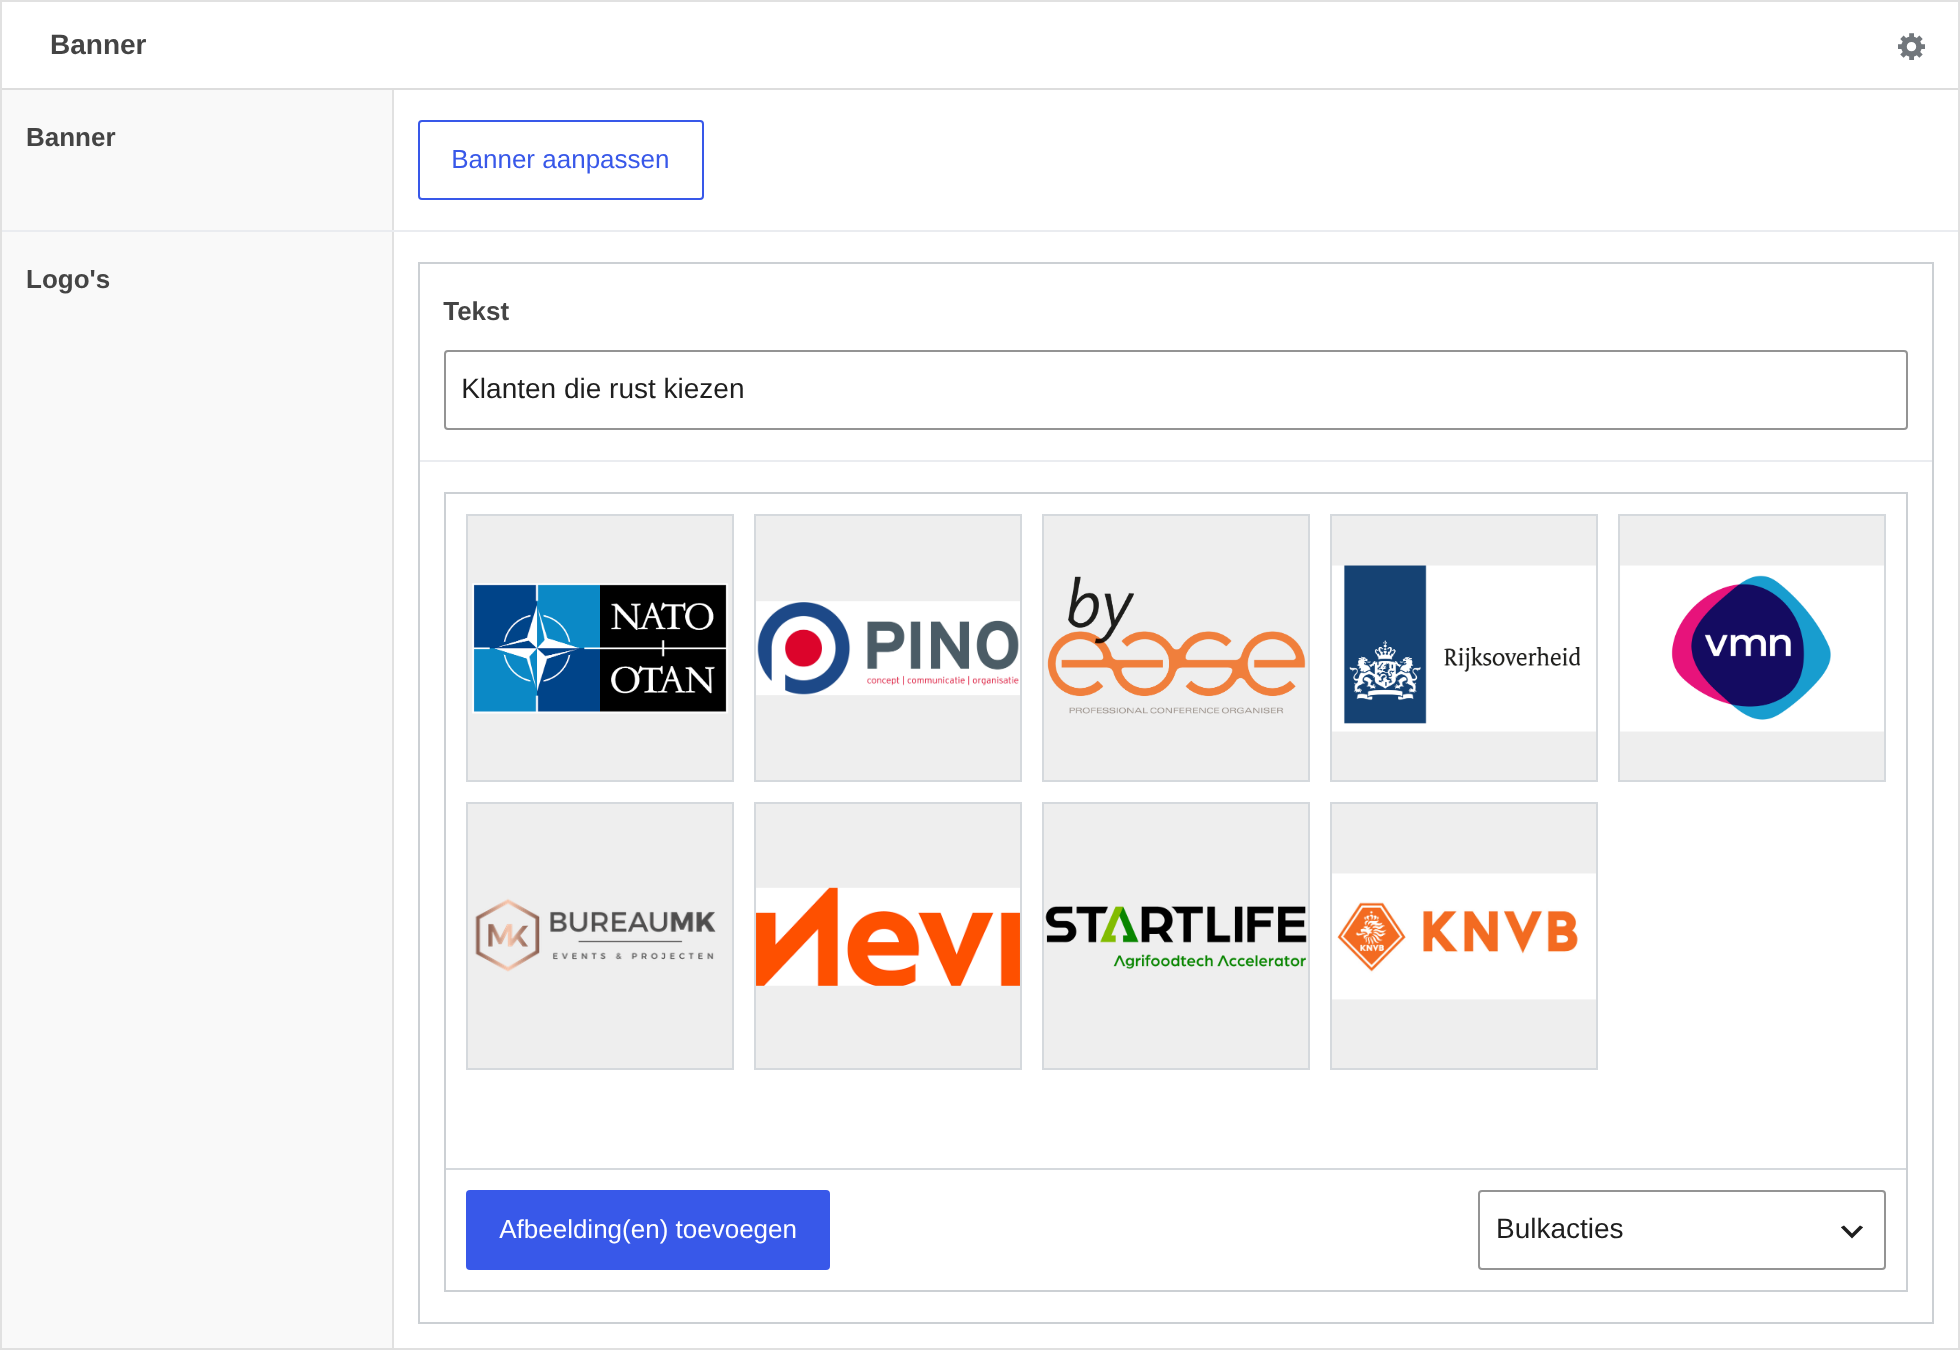This screenshot has height=1356, width=1960.
Task: Select the vmn logo thumbnail
Action: pyautogui.click(x=1752, y=648)
